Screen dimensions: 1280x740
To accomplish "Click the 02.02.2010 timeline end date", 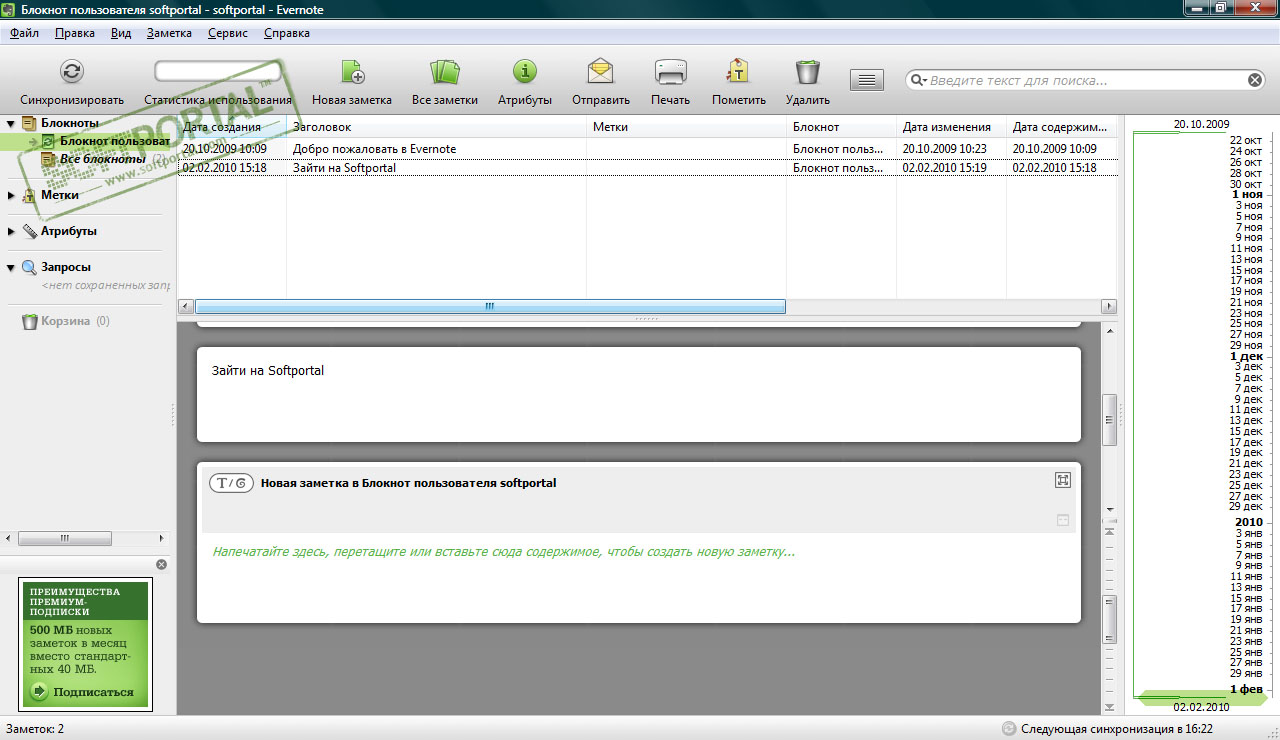I will 1201,707.
